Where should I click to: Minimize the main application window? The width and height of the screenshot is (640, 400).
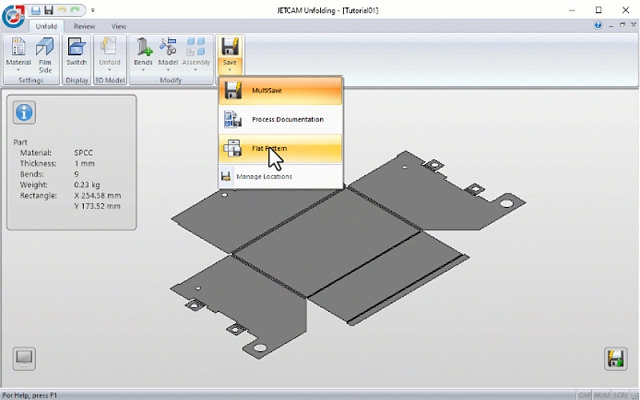click(572, 10)
